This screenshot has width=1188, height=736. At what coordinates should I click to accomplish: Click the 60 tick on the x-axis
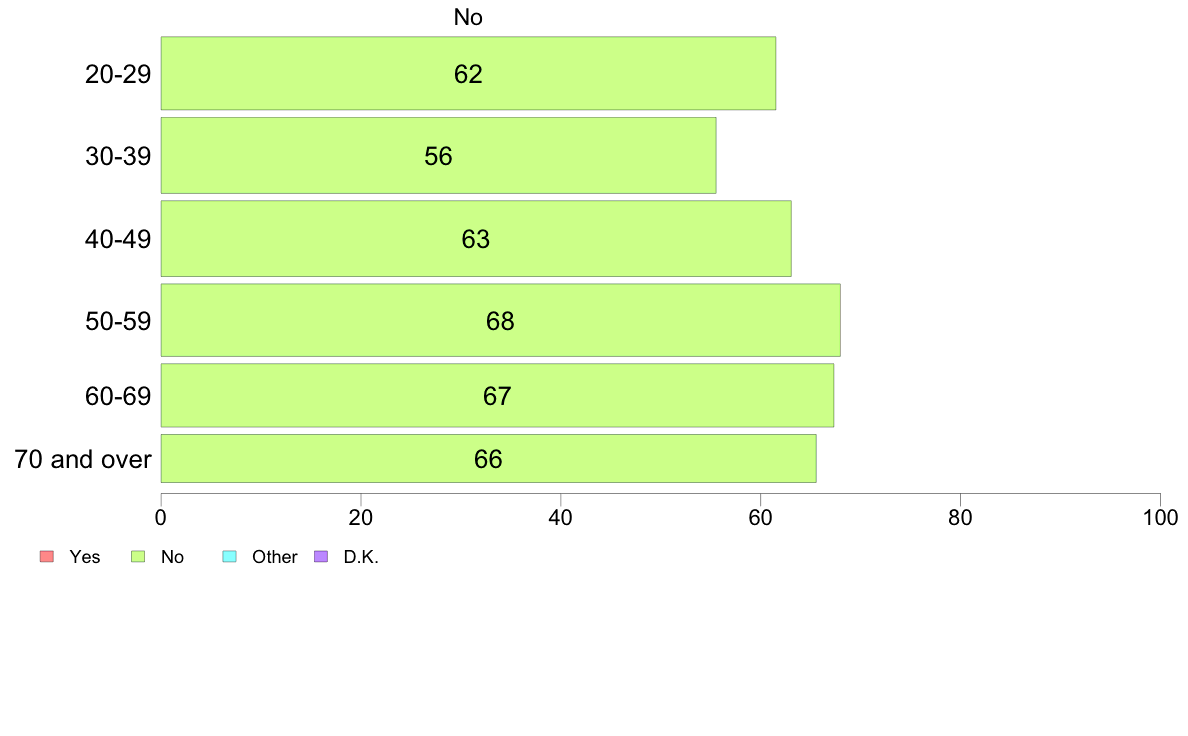(761, 518)
